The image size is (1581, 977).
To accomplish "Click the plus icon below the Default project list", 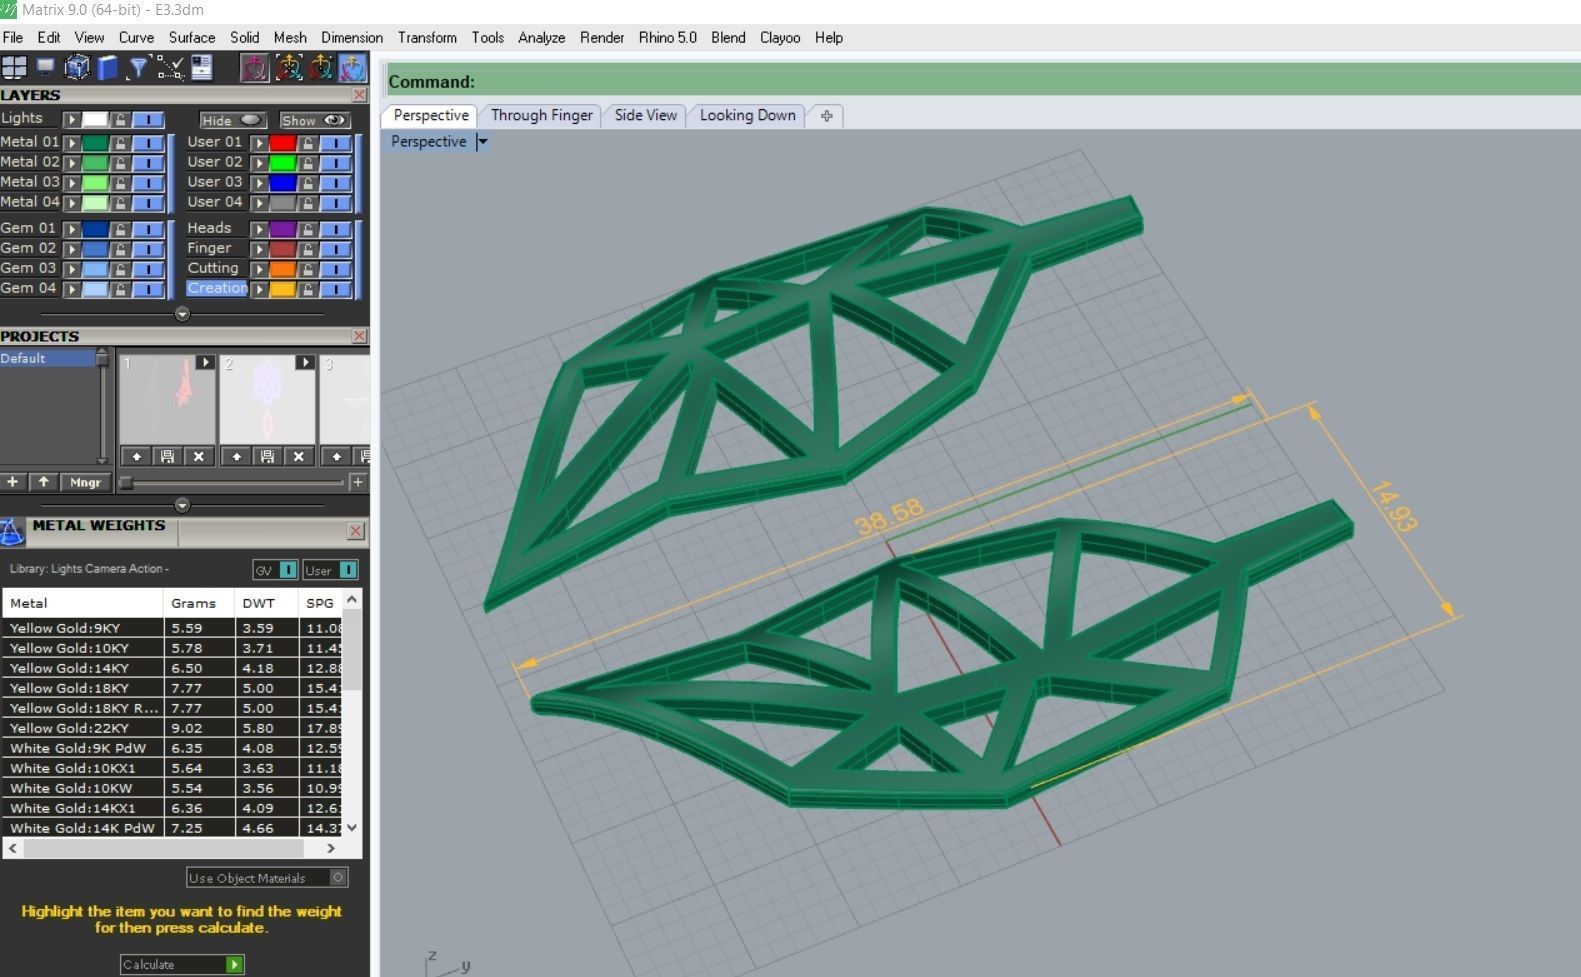I will point(13,482).
